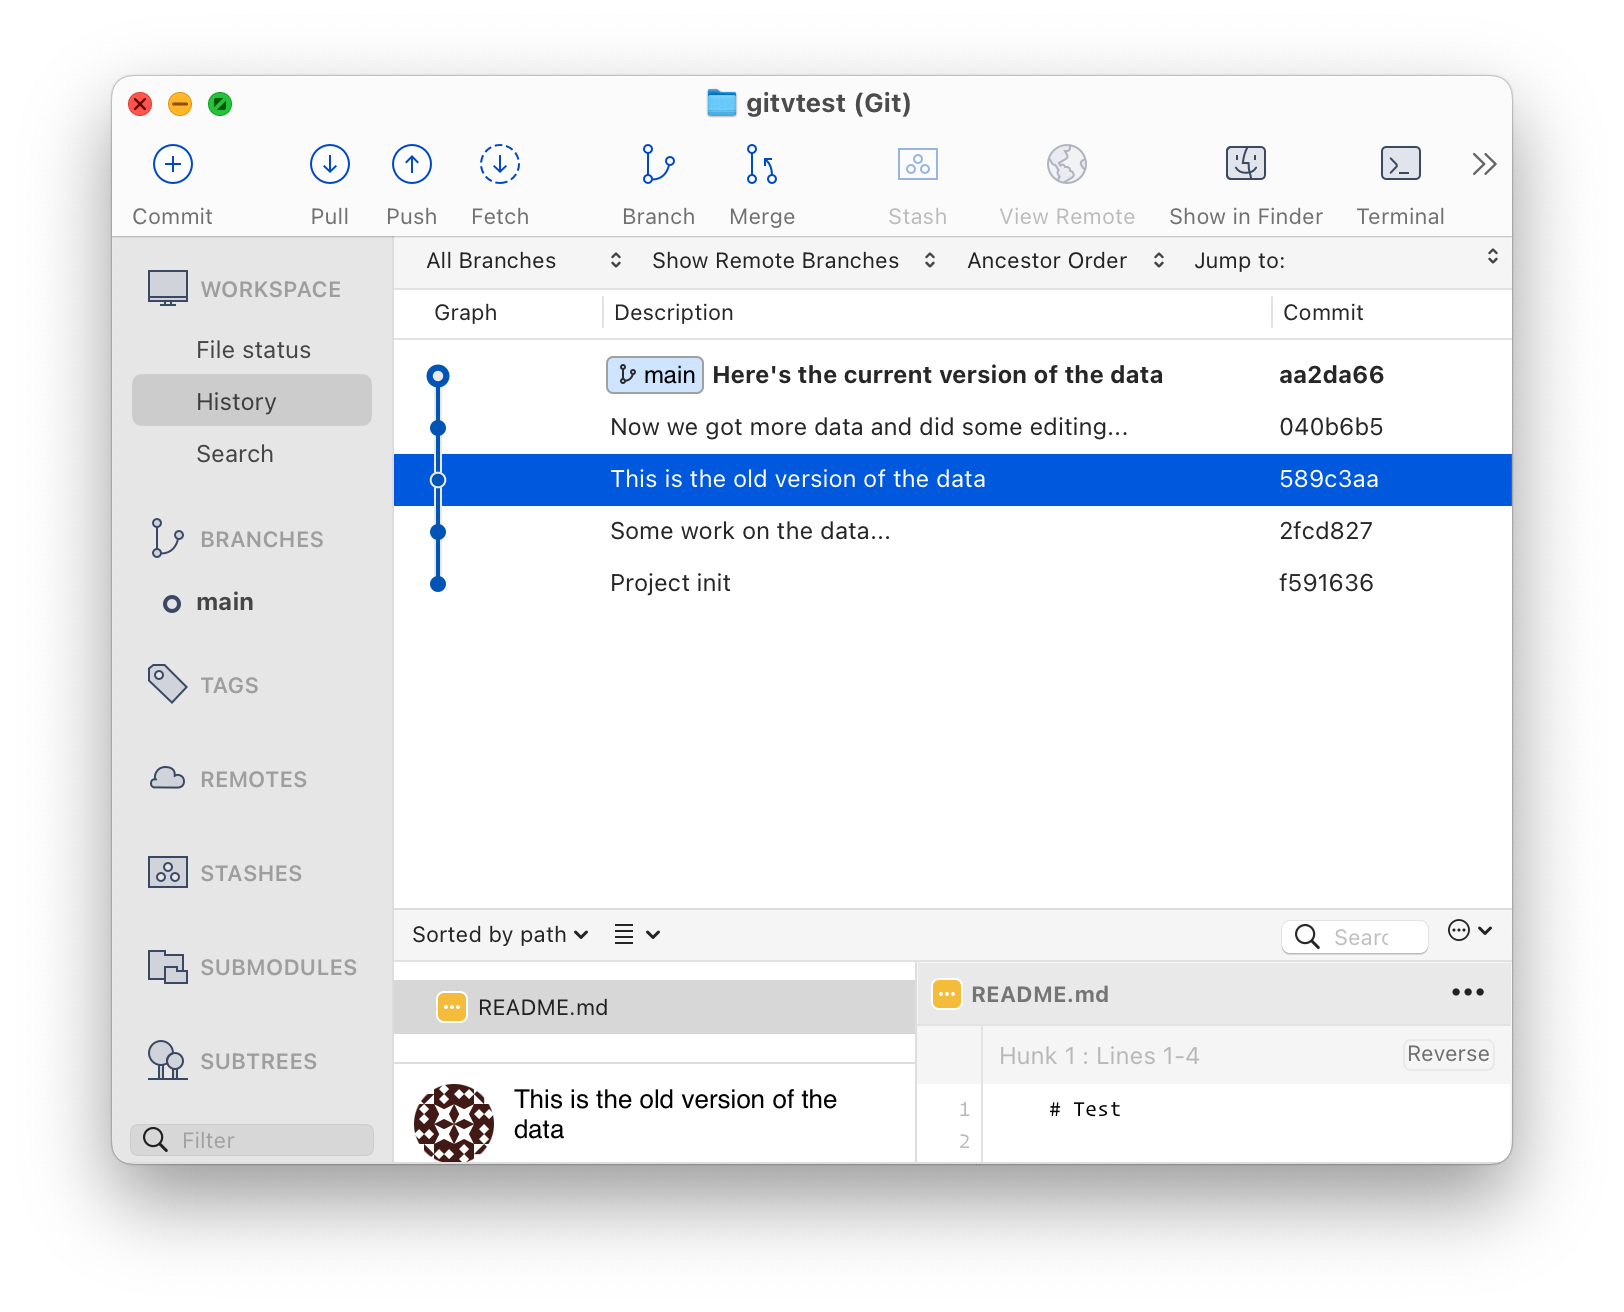Click commit hash 2fcd827
The height and width of the screenshot is (1312, 1624).
point(1325,532)
